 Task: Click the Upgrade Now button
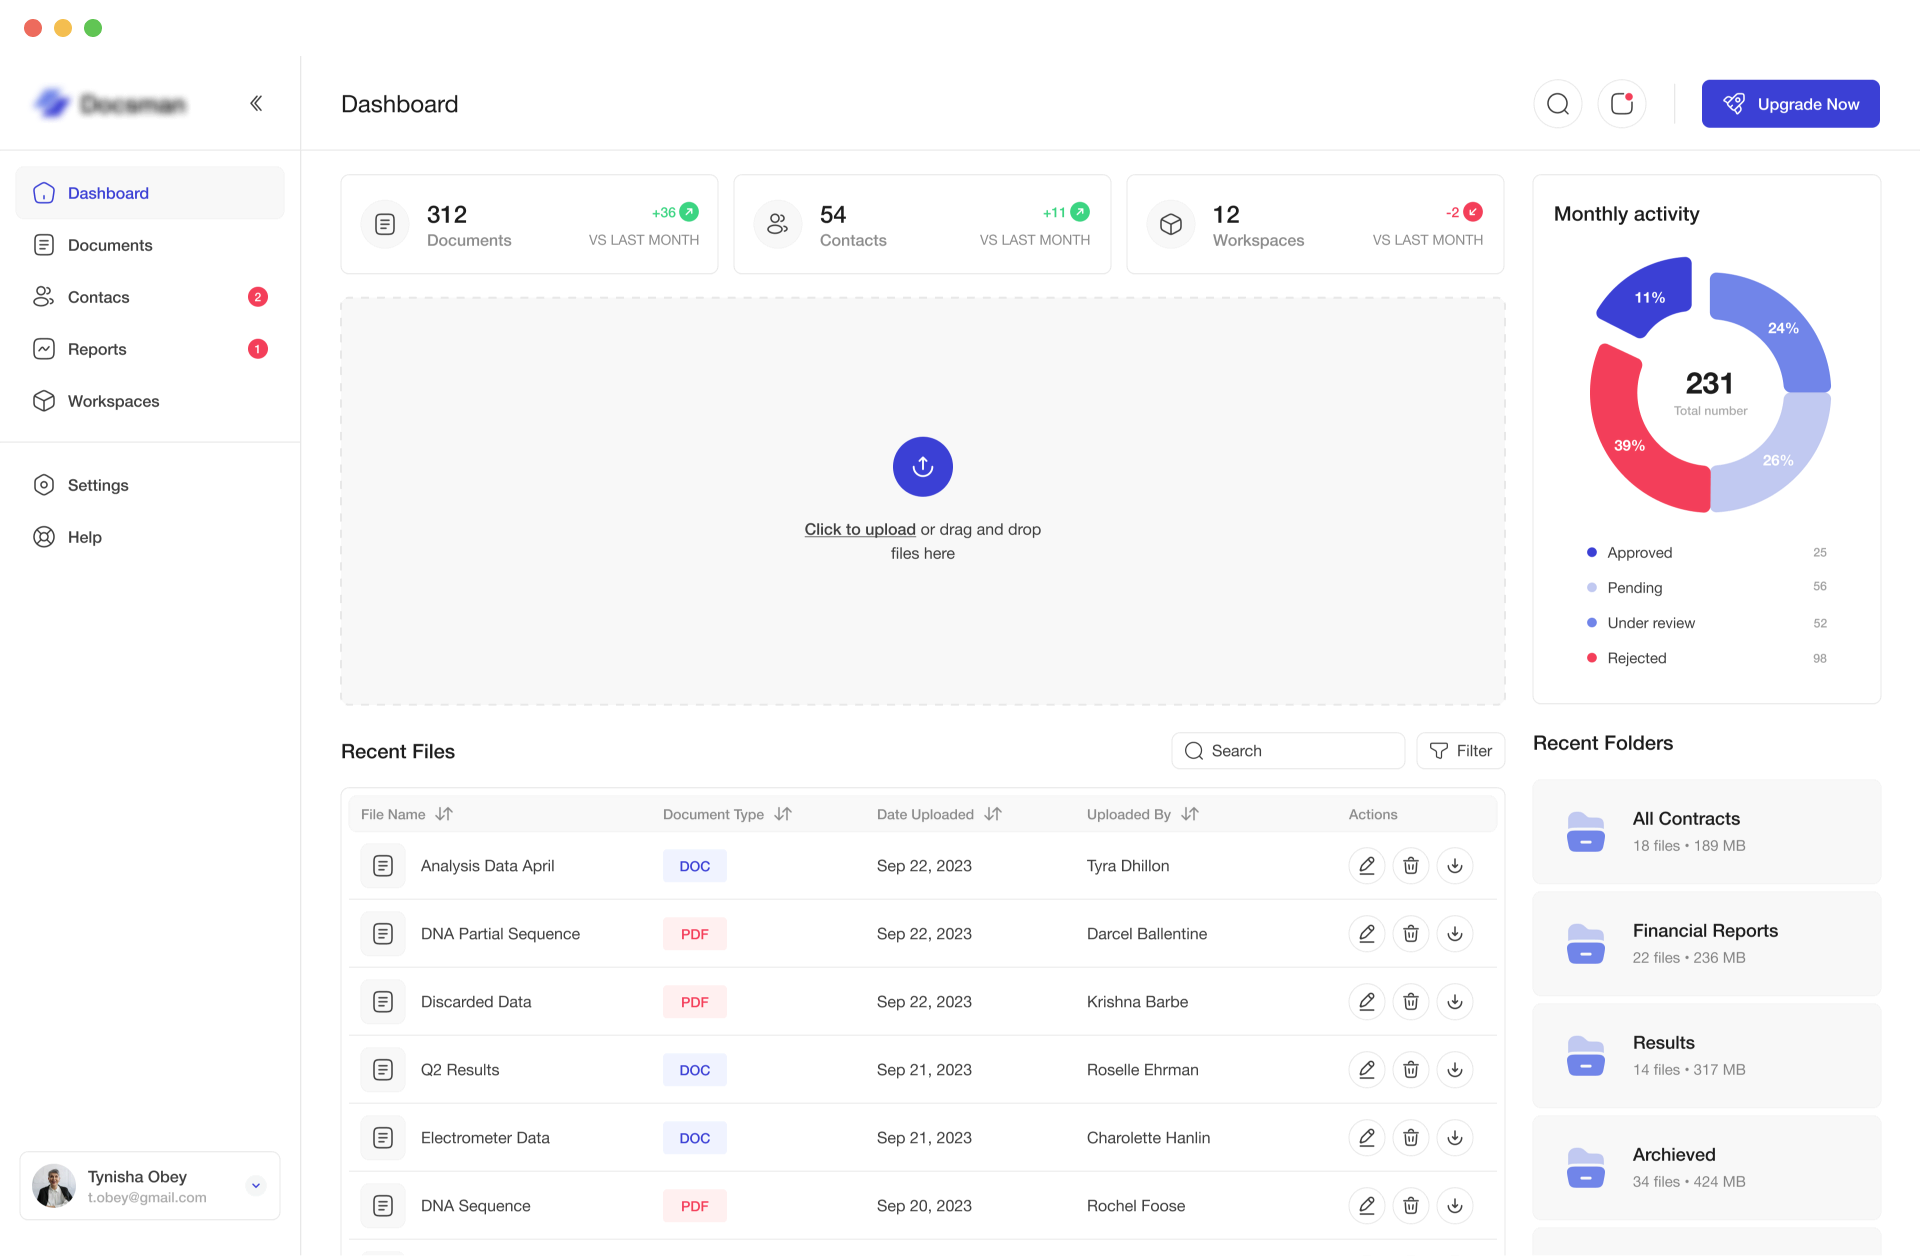click(x=1790, y=104)
